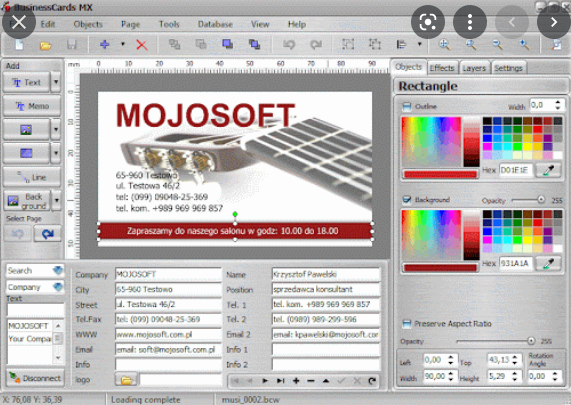571x405 pixels.
Task: Insert an image with the picture button
Action: [x=26, y=129]
